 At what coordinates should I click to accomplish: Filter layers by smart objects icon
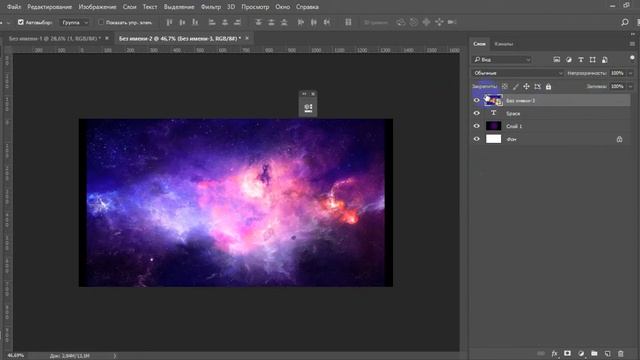(x=604, y=60)
